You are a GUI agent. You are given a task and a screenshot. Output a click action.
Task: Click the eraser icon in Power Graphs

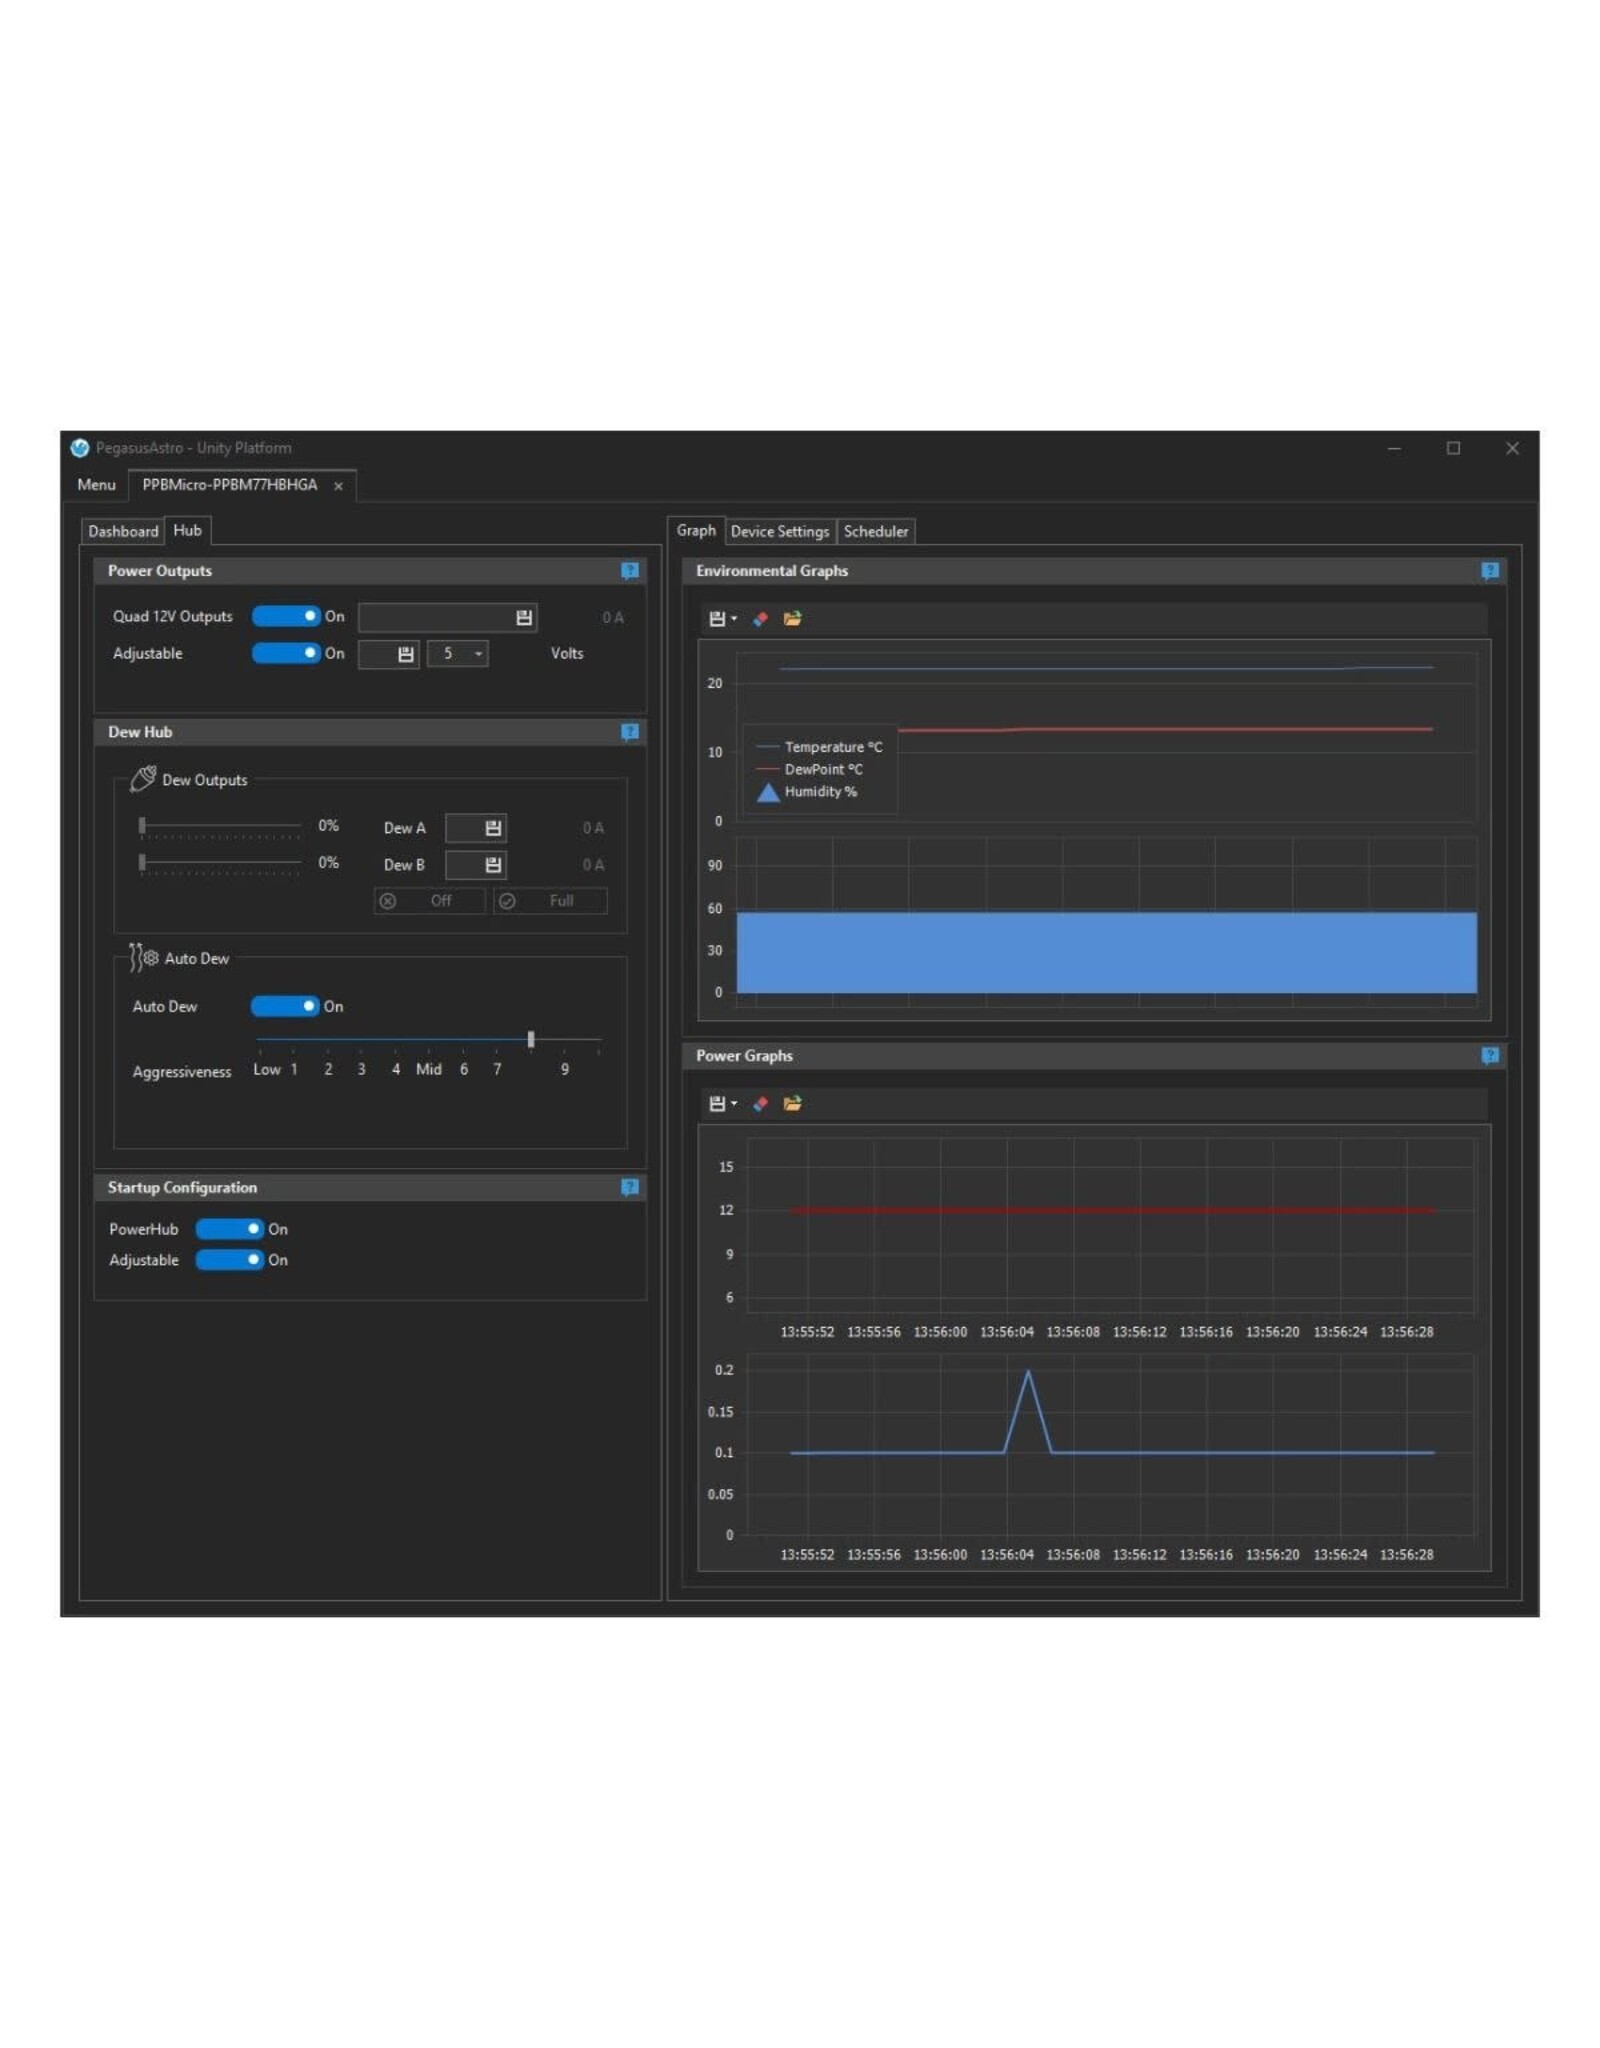tap(760, 1103)
